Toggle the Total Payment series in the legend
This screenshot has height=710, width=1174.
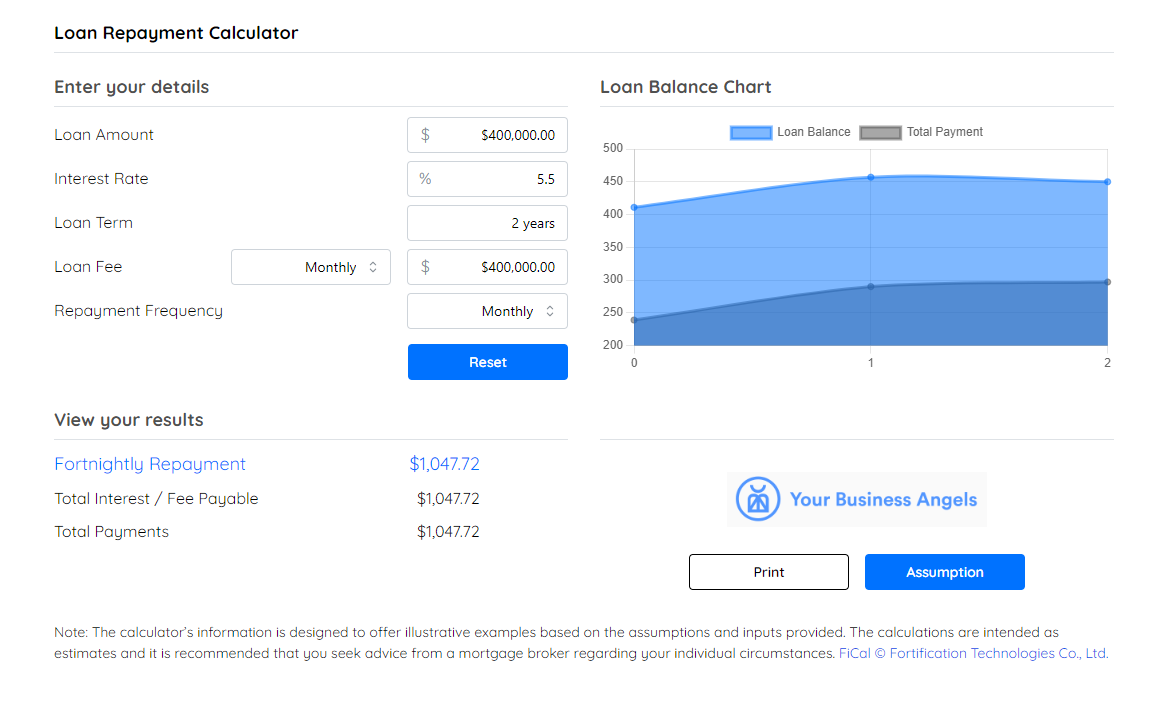(879, 132)
